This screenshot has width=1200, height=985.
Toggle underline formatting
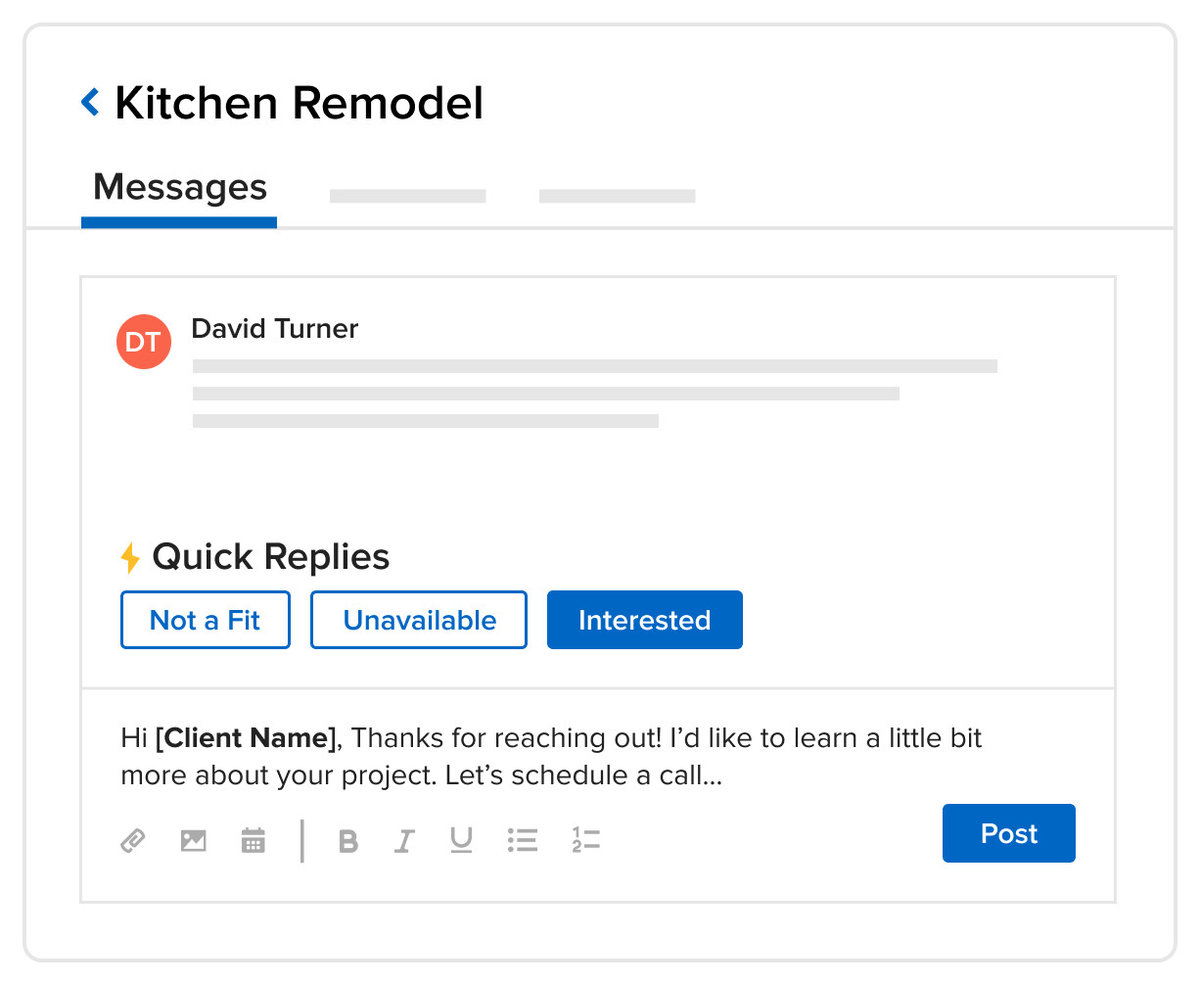pos(461,841)
